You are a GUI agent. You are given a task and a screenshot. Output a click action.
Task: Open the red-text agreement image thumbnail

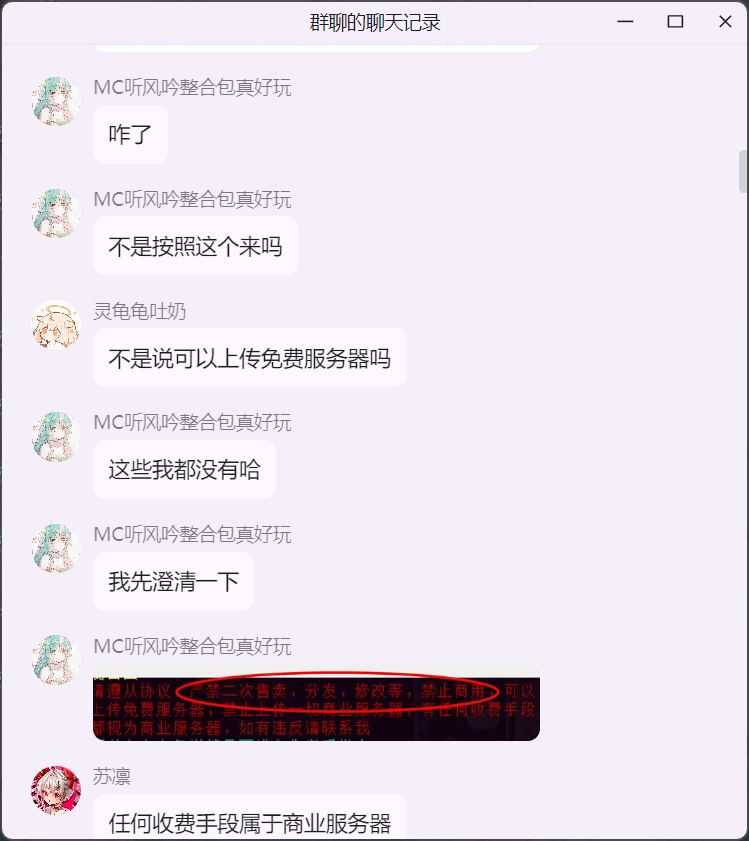click(317, 702)
